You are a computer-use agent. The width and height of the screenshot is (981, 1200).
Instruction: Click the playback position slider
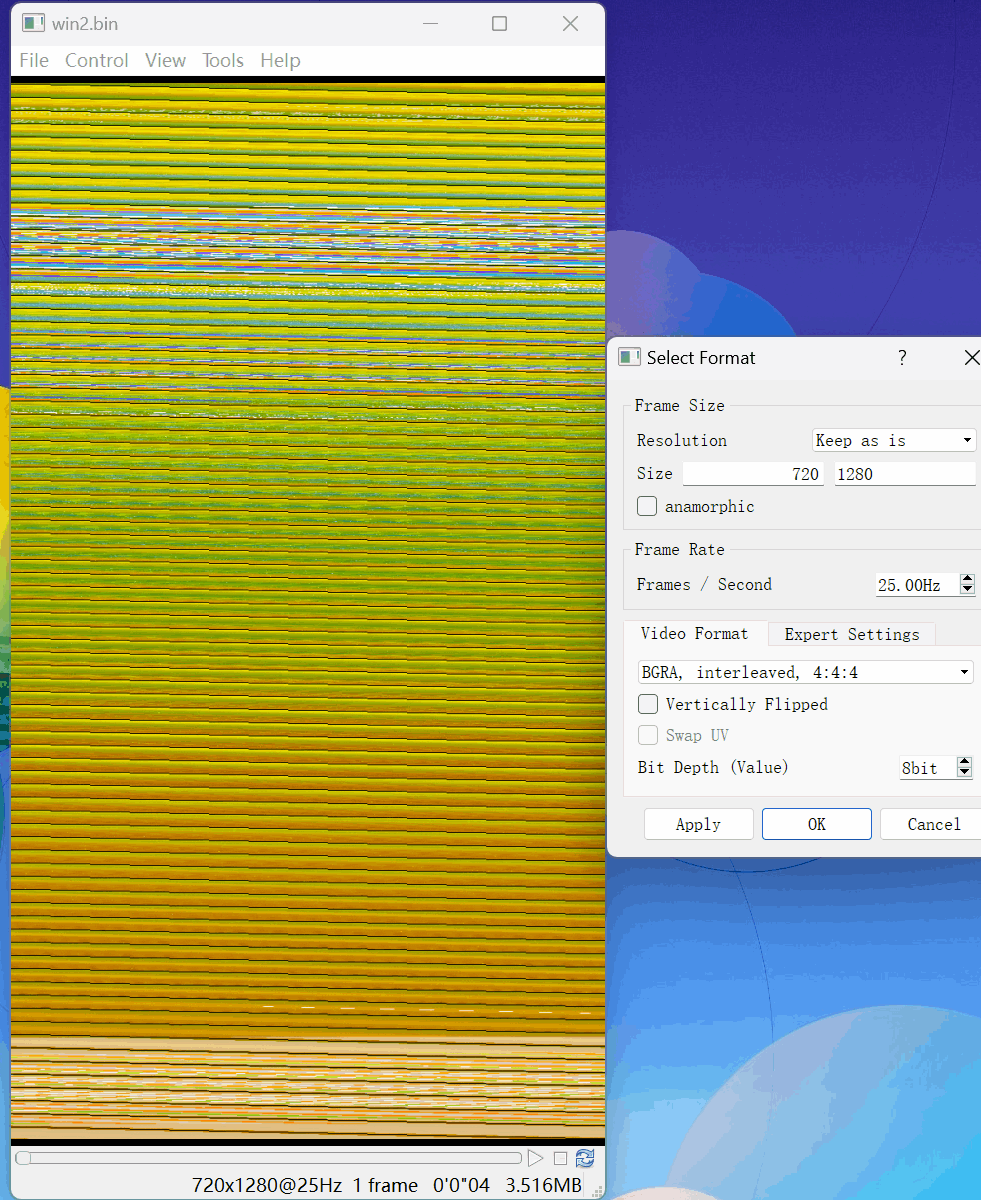[x=268, y=1158]
